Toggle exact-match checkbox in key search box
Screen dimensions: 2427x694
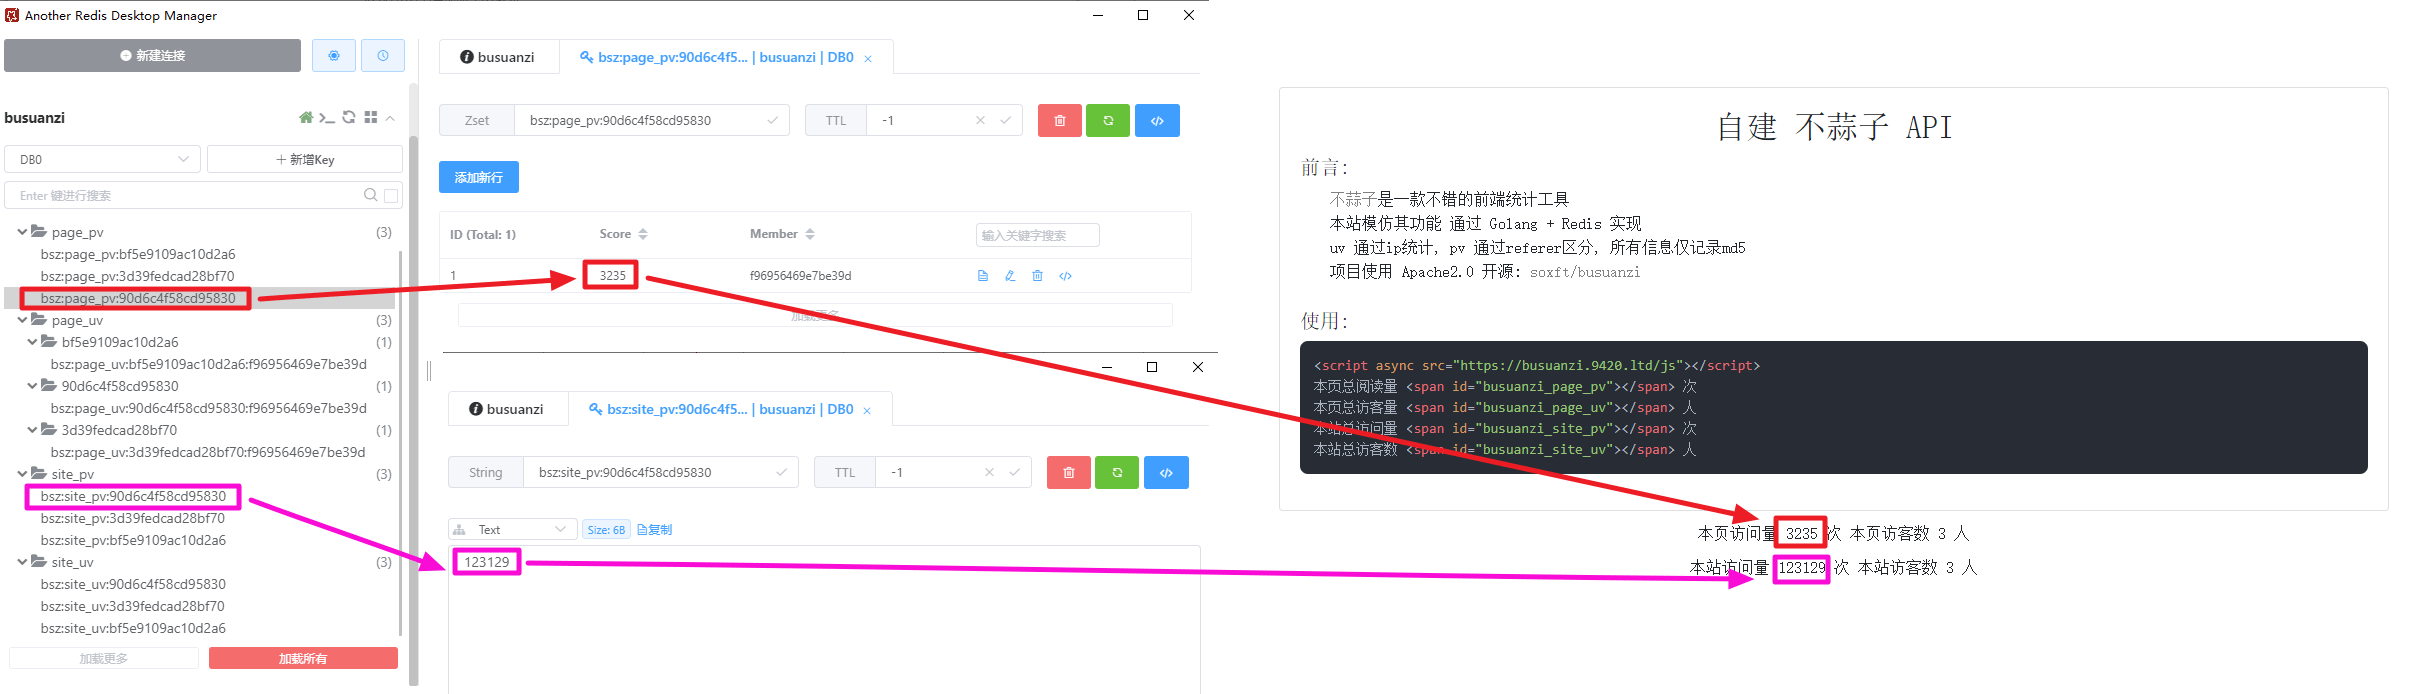coord(391,196)
